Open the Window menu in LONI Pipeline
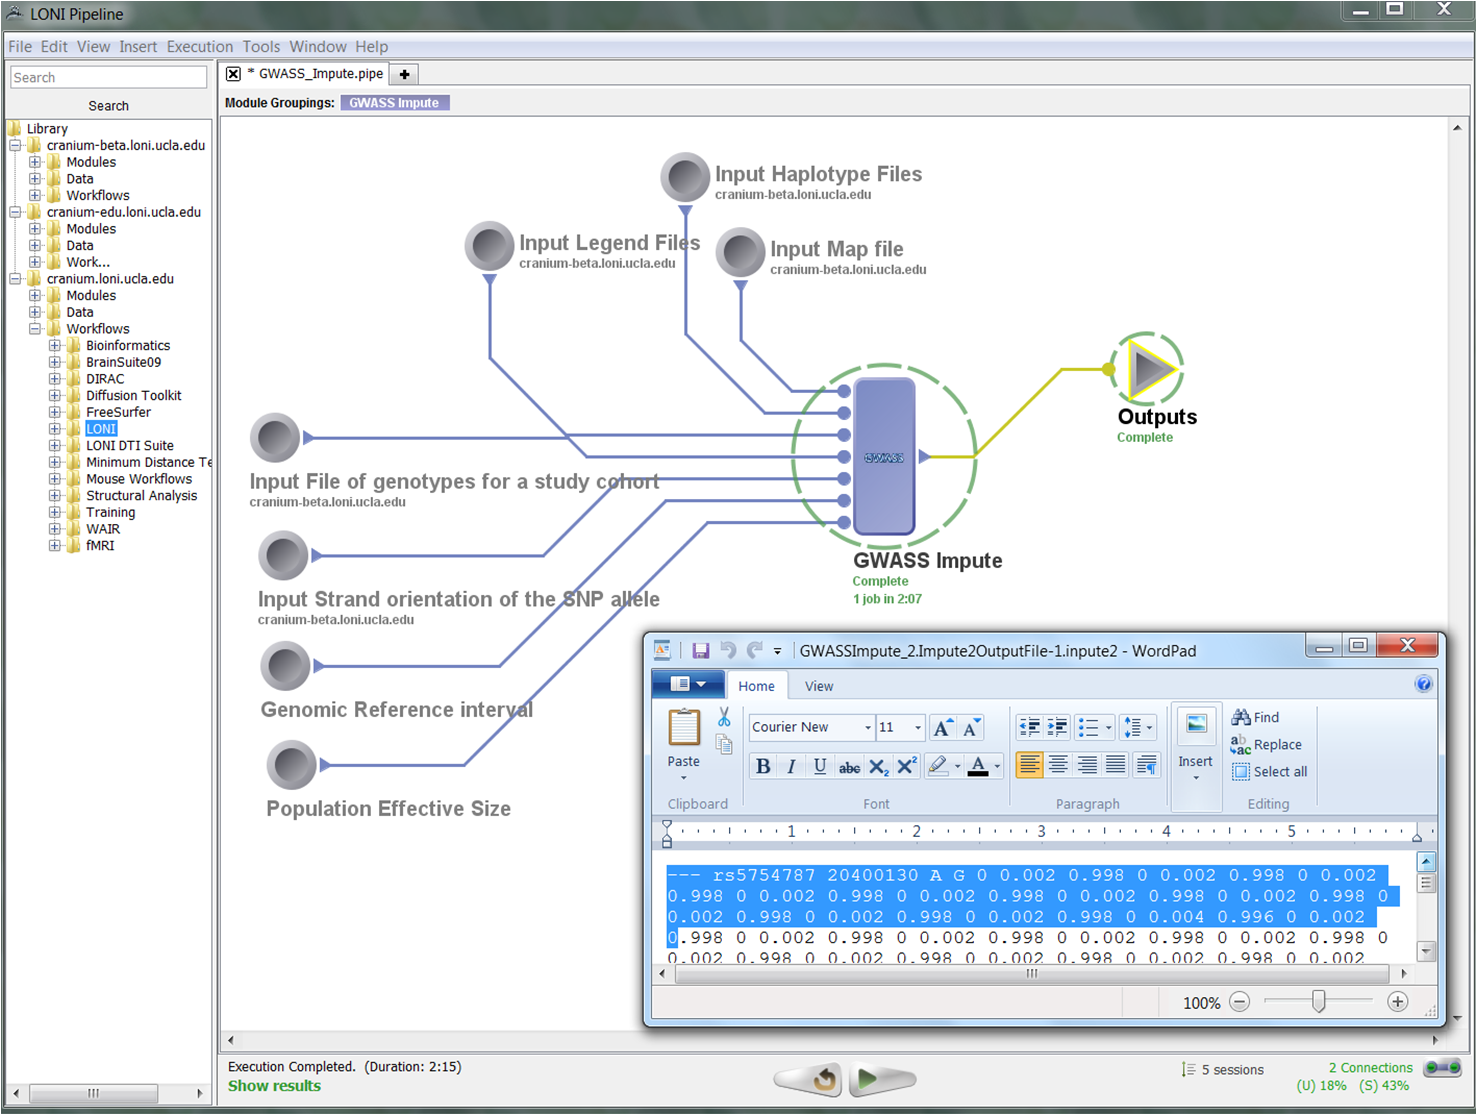This screenshot has width=1477, height=1115. [318, 47]
